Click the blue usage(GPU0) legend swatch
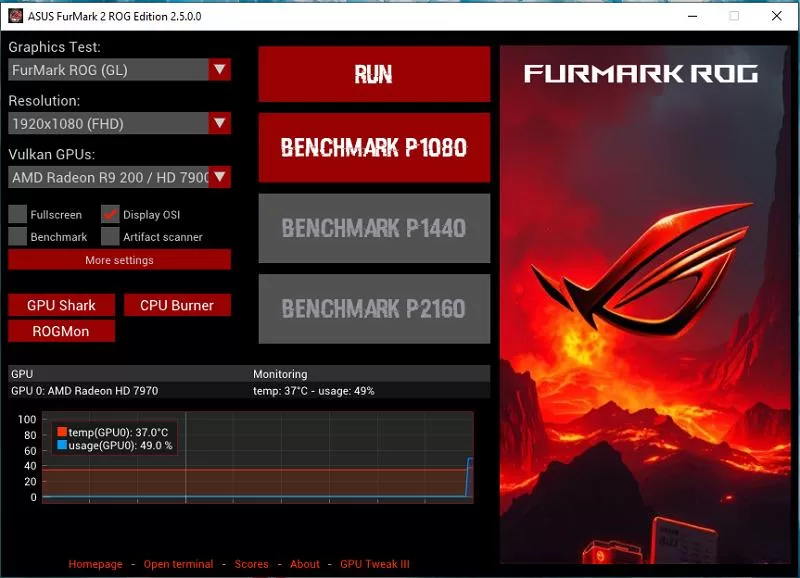800x578 pixels. point(62,445)
